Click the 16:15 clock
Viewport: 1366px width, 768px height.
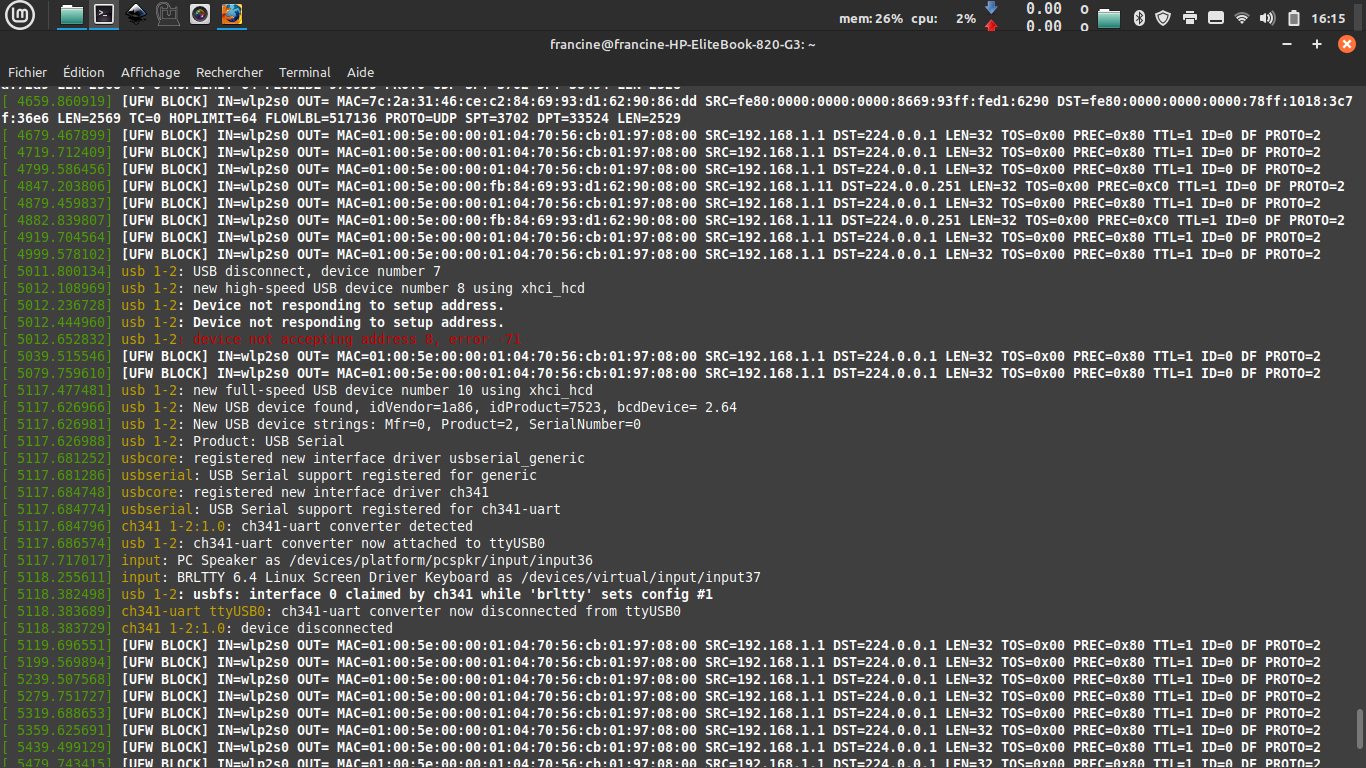(x=1328, y=18)
